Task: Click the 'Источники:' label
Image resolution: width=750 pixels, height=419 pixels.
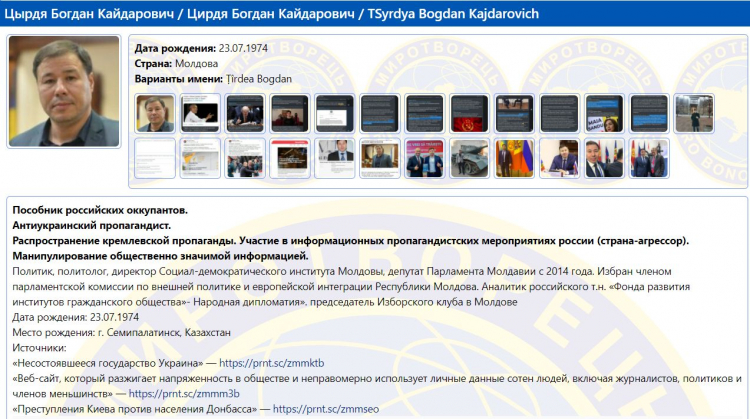Action: tap(39, 348)
